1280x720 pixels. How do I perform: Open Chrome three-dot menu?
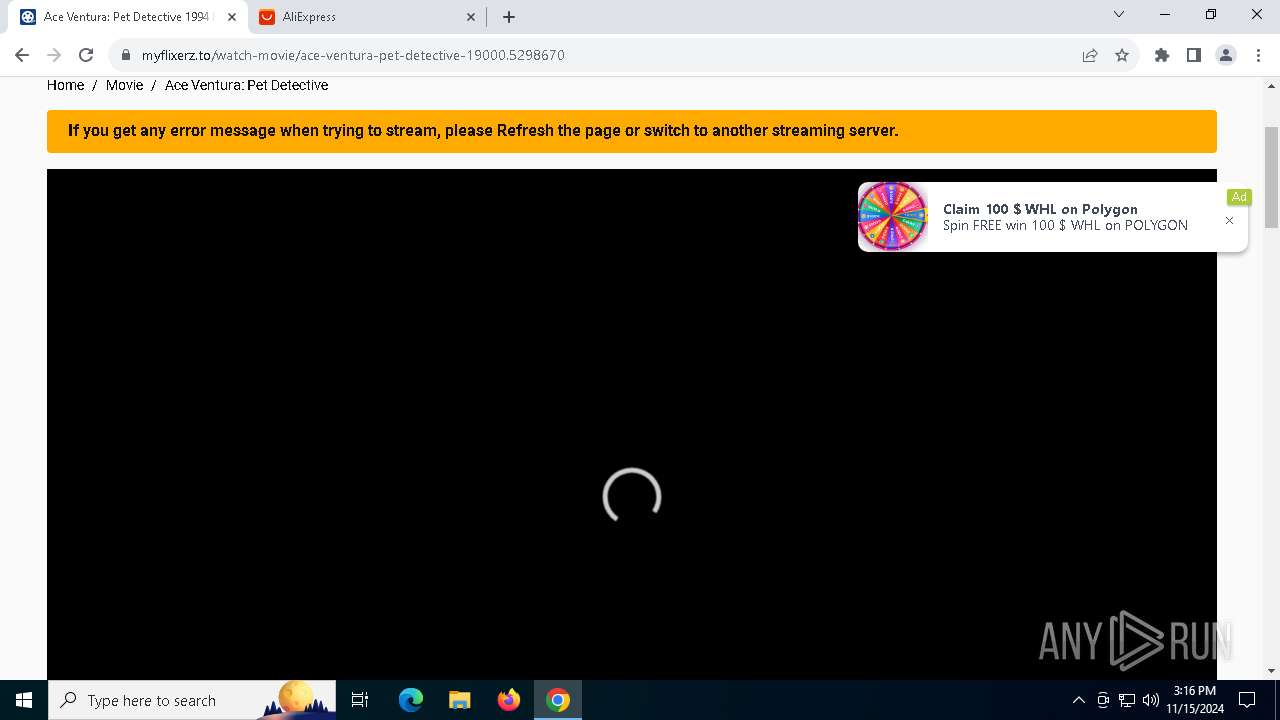click(1258, 55)
